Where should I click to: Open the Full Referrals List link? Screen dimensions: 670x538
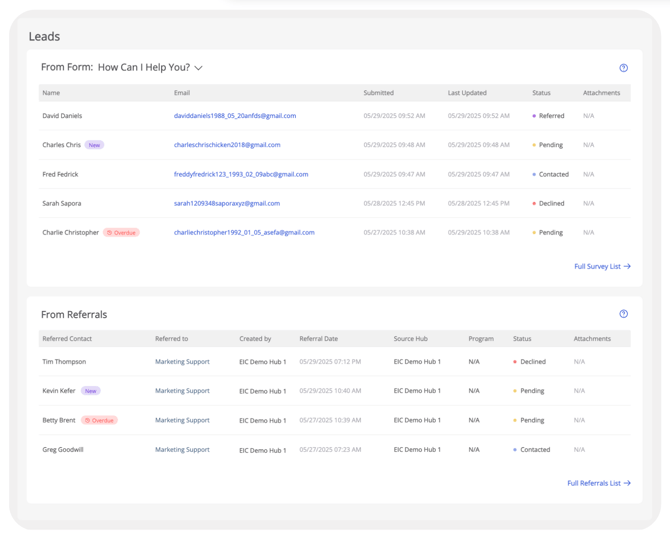(599, 483)
